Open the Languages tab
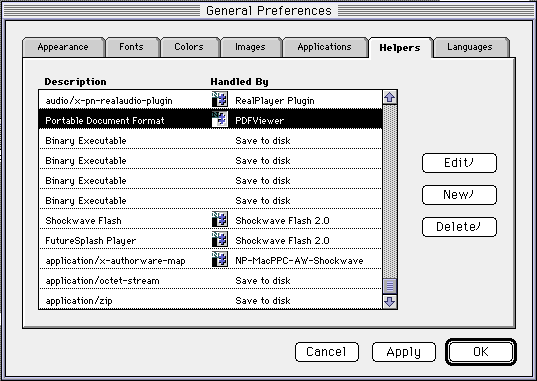The image size is (537, 381). [x=470, y=47]
